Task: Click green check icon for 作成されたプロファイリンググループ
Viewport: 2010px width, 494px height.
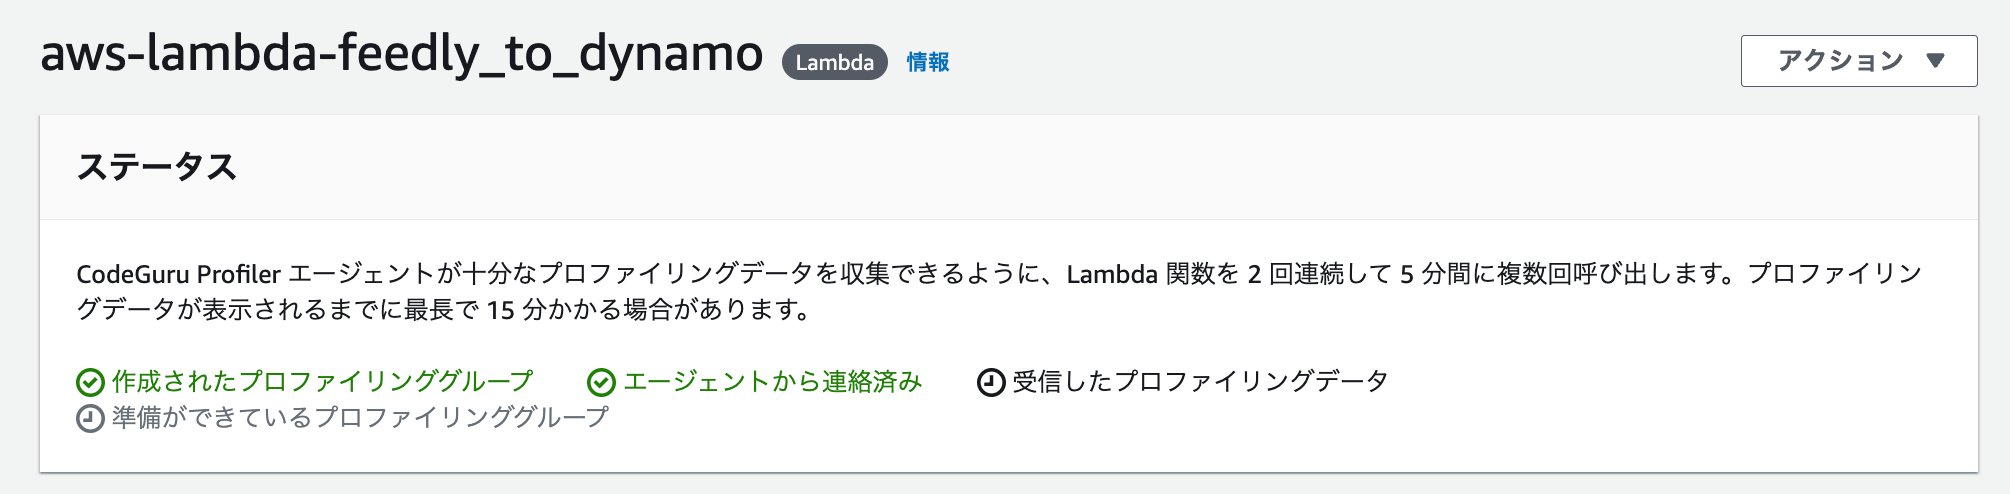Action: 90,383
